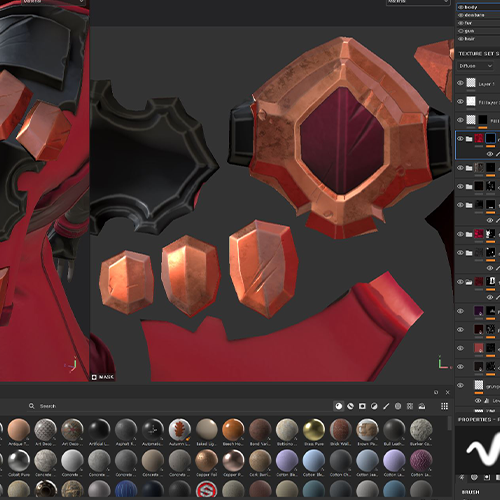Select the Smart Materials filter icon
This screenshot has height=500, width=500.
pos(350,406)
